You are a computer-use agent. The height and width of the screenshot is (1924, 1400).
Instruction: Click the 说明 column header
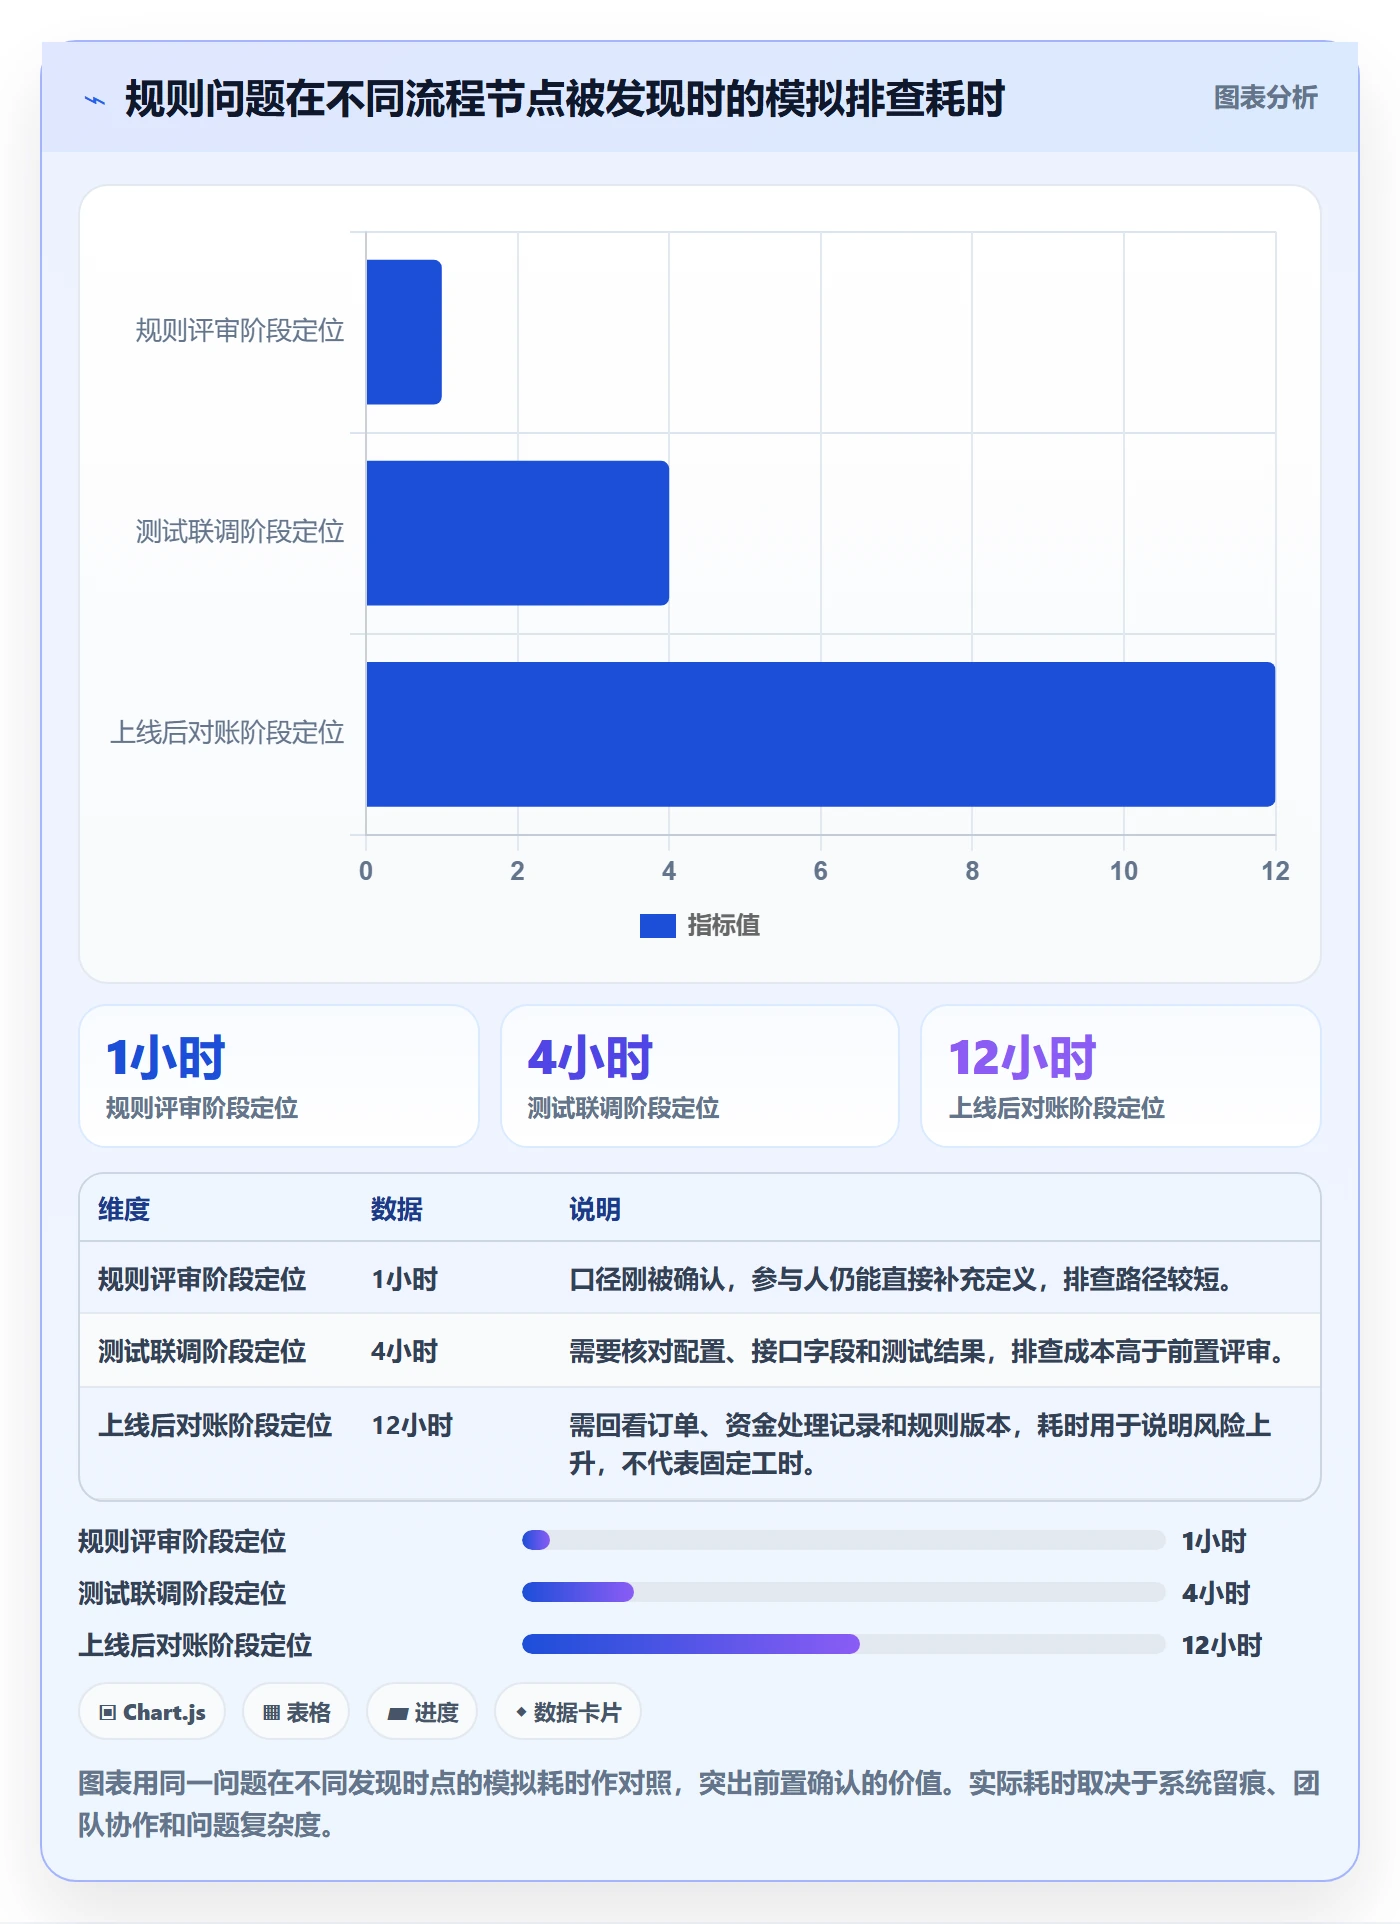595,1209
